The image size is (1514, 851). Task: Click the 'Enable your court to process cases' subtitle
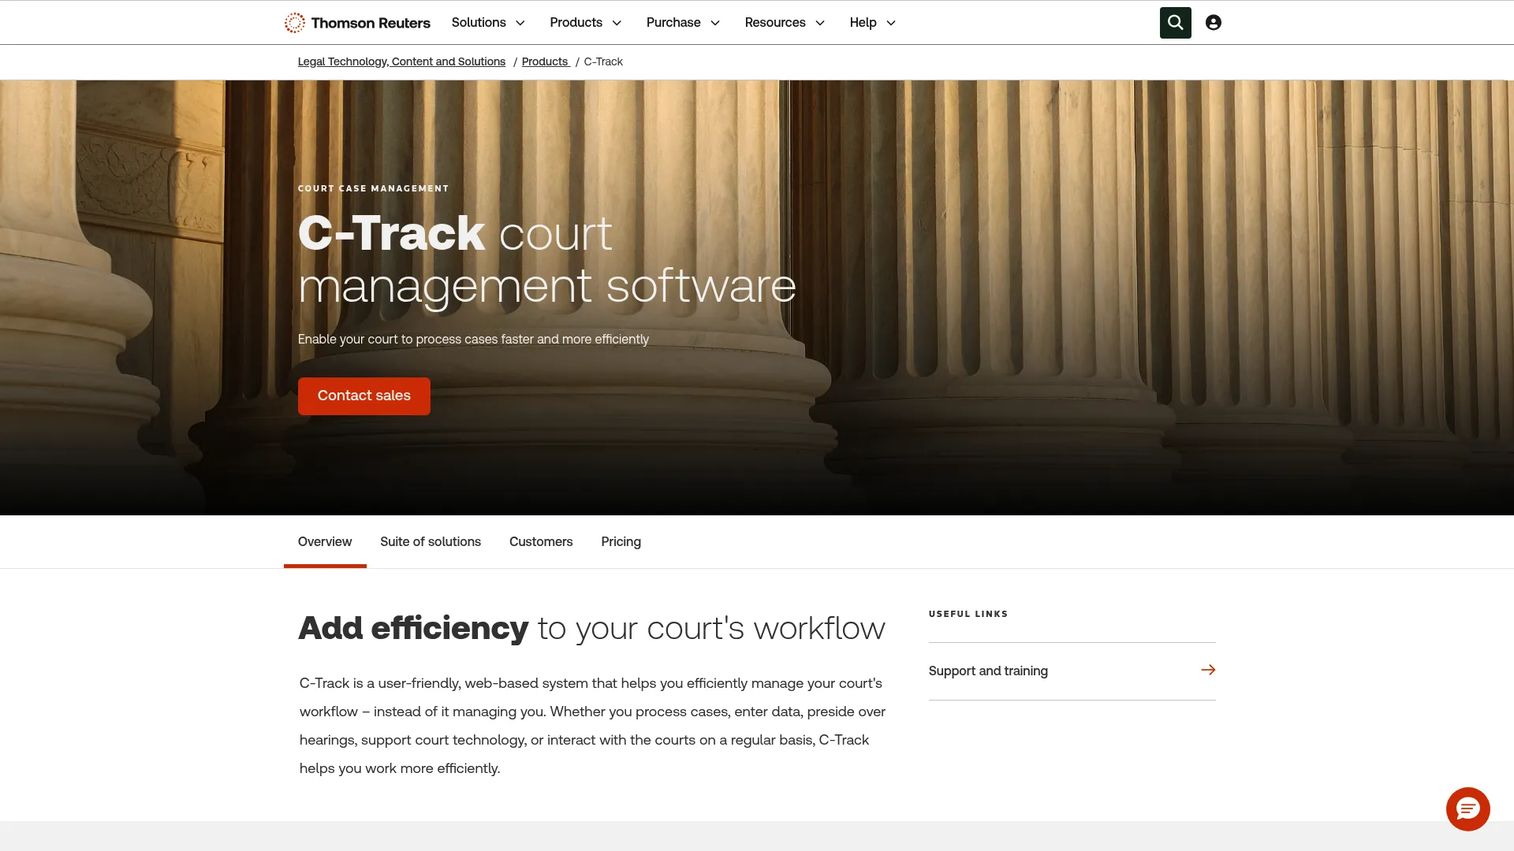coord(473,340)
